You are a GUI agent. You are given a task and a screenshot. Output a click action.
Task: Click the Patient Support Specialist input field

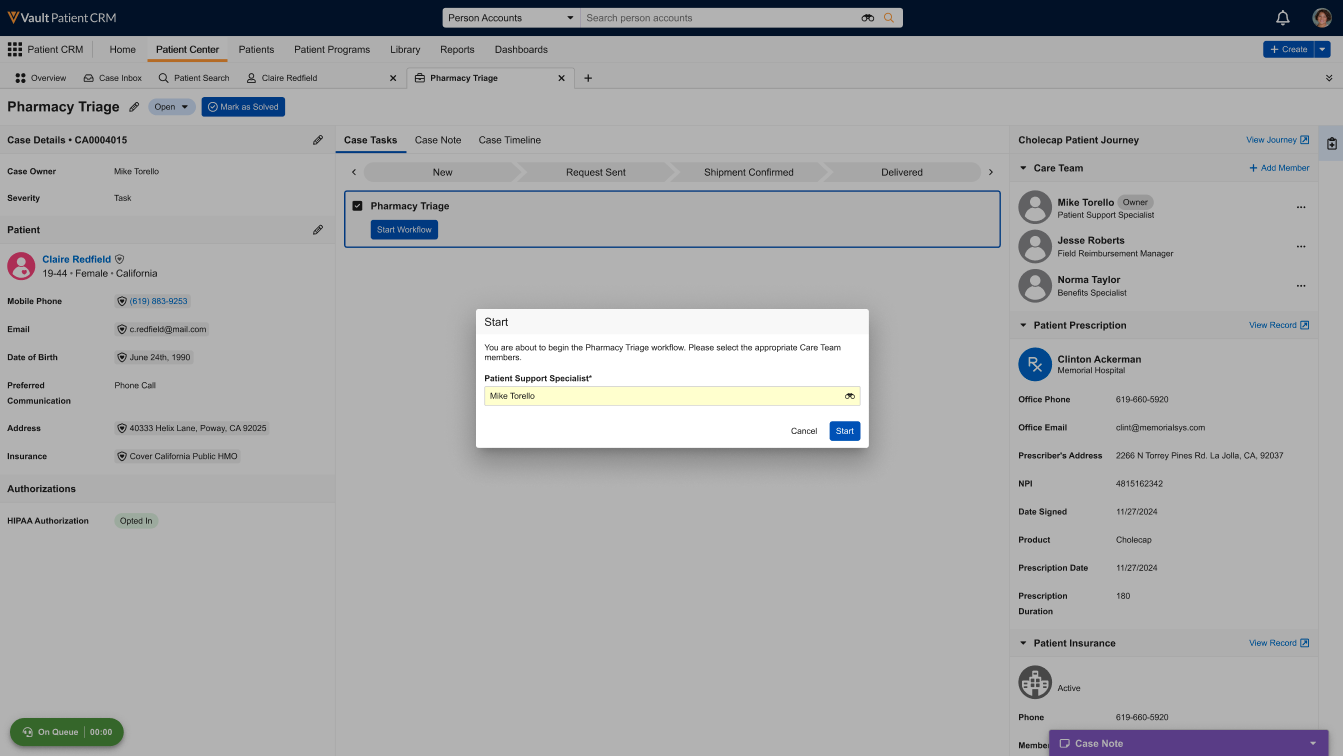(x=660, y=396)
